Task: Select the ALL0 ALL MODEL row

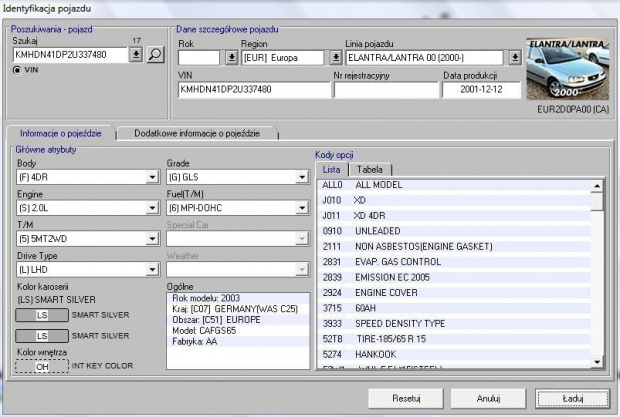Action: (x=454, y=185)
